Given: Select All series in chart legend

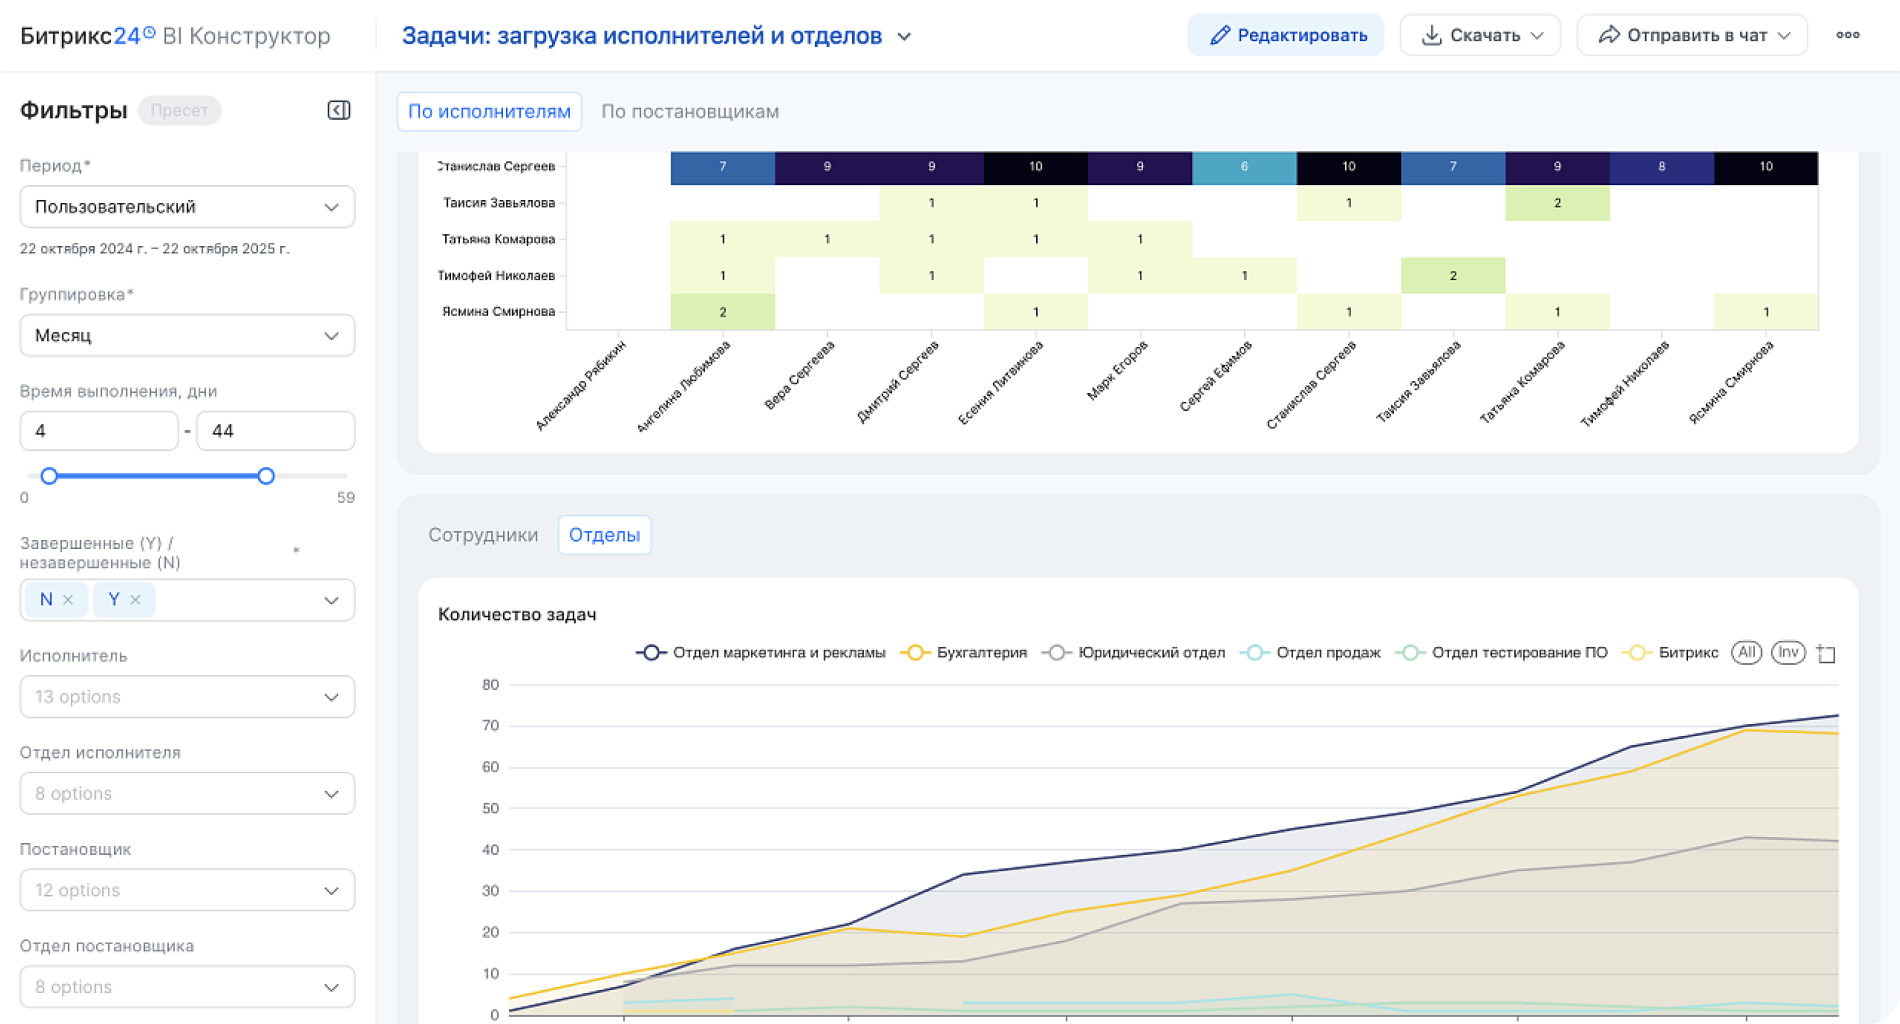Looking at the screenshot, I should (x=1746, y=653).
